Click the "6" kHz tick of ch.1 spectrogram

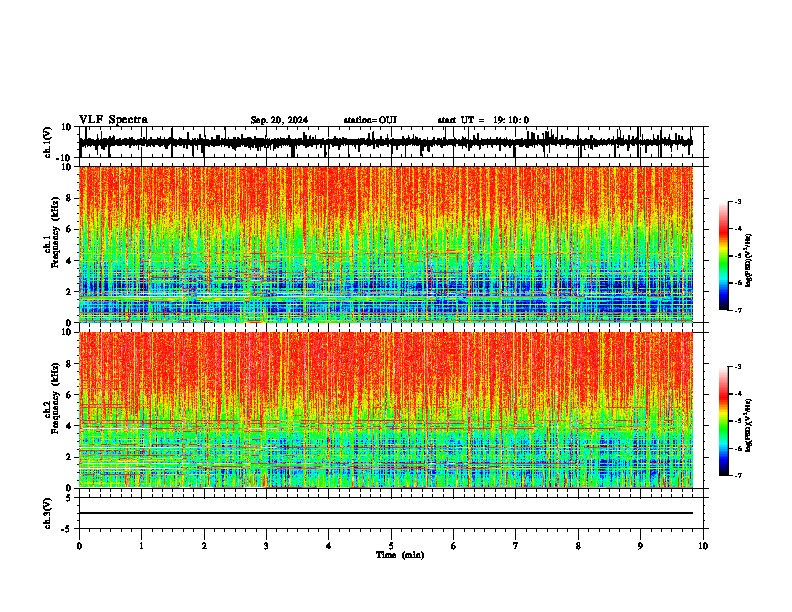pos(69,229)
